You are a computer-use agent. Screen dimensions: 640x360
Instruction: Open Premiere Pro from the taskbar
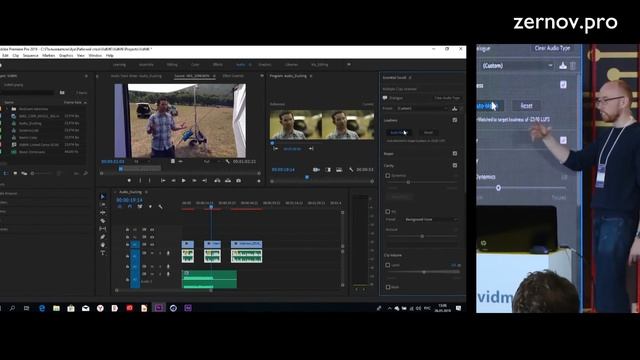tap(158, 308)
